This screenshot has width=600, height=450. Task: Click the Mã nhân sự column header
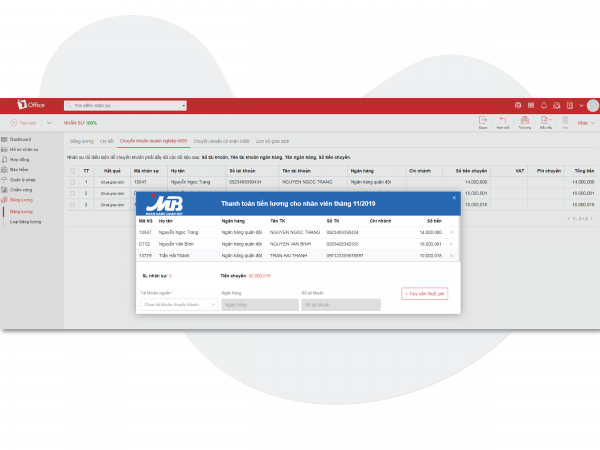pyautogui.click(x=146, y=171)
